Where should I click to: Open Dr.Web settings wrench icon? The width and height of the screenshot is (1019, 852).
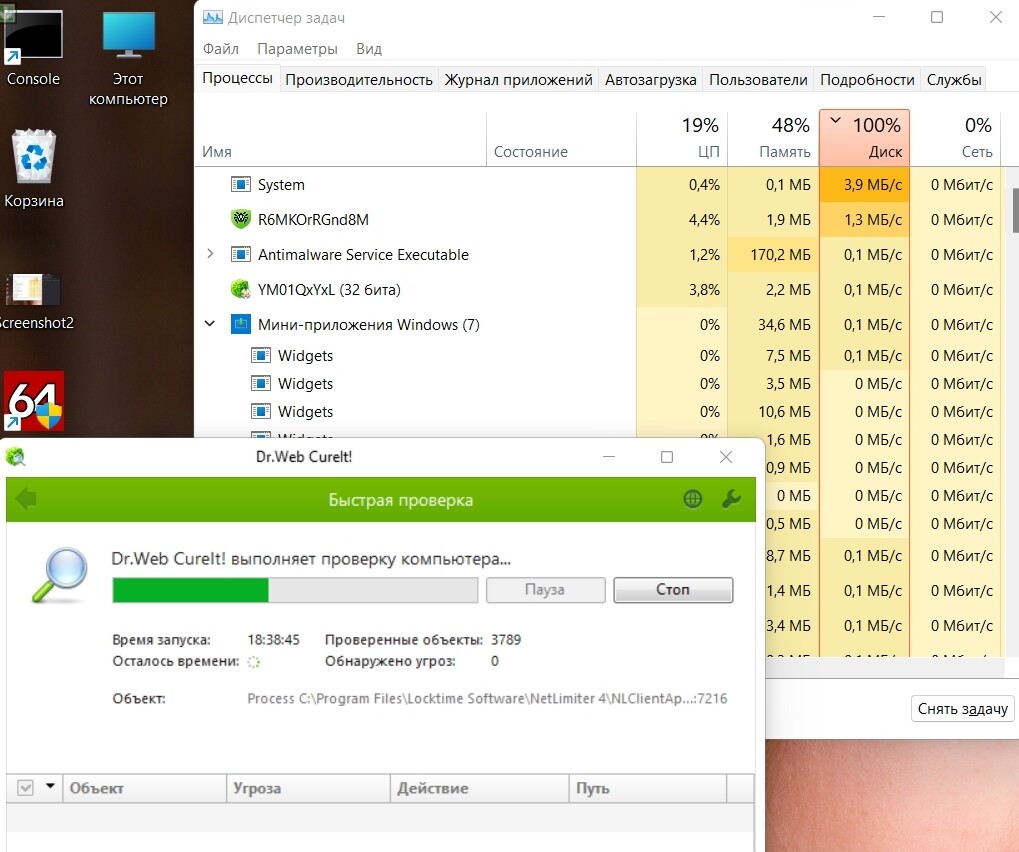click(731, 499)
